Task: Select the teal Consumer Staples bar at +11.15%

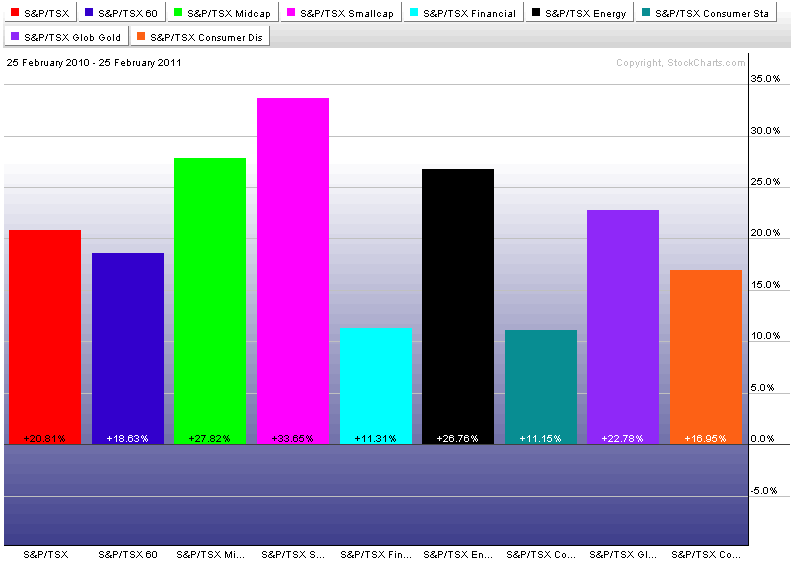Action: click(x=541, y=386)
